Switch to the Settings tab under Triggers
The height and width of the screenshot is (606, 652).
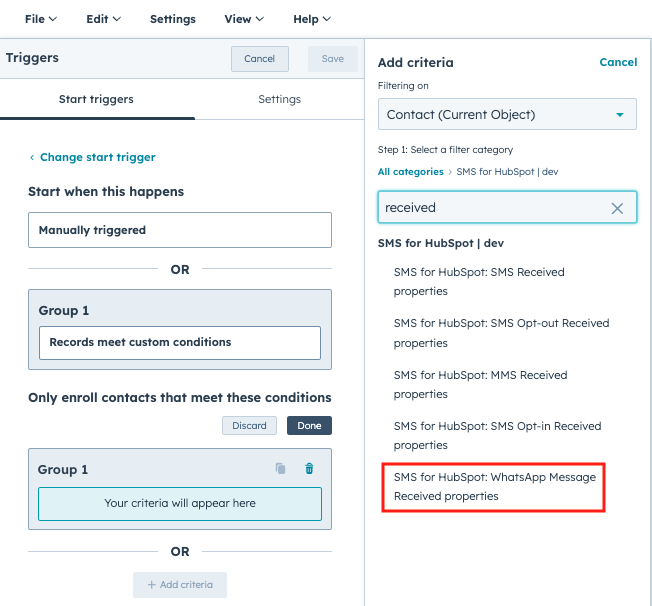tap(279, 99)
